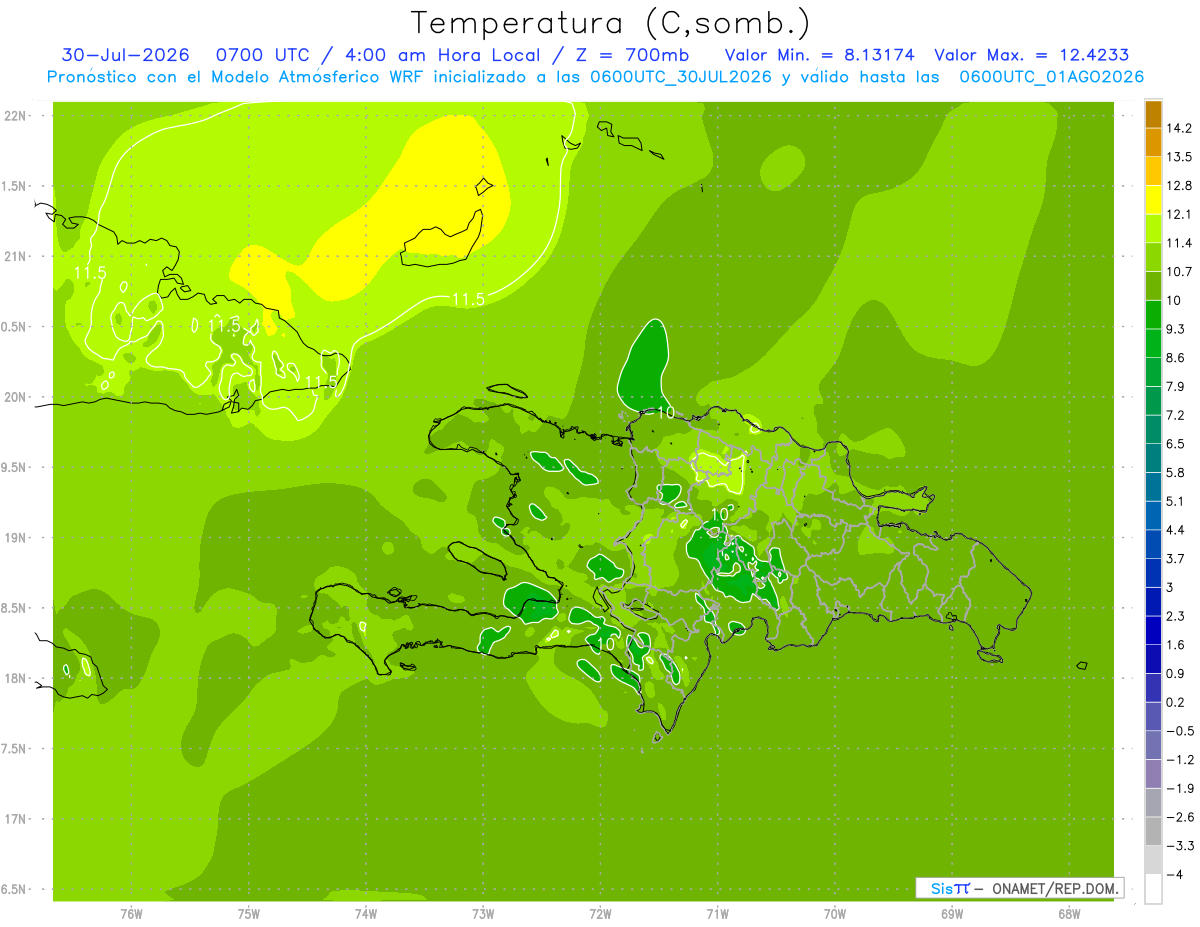The width and height of the screenshot is (1200, 927).
Task: Select 'Valor Max. = 12.4233' value
Action: pyautogui.click(x=1032, y=55)
